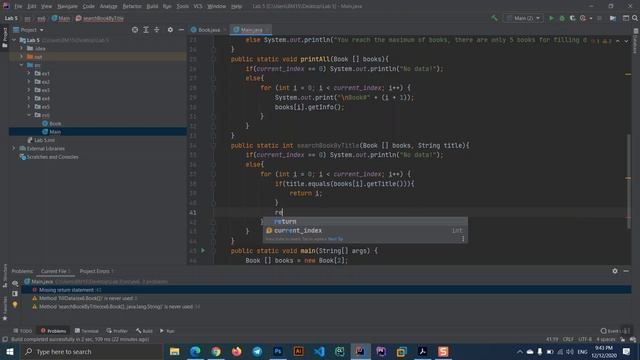Collapse all icon in Project panel header
Image resolution: width=640 pixels, height=360 pixels.
point(157,30)
